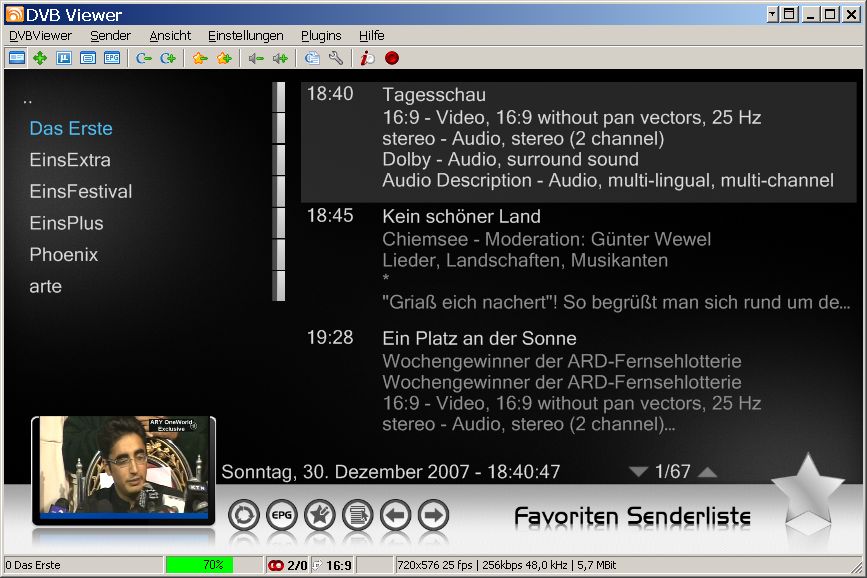Image resolution: width=867 pixels, height=578 pixels.
Task: Page down with the arrow left of 1/67
Action: [638, 472]
